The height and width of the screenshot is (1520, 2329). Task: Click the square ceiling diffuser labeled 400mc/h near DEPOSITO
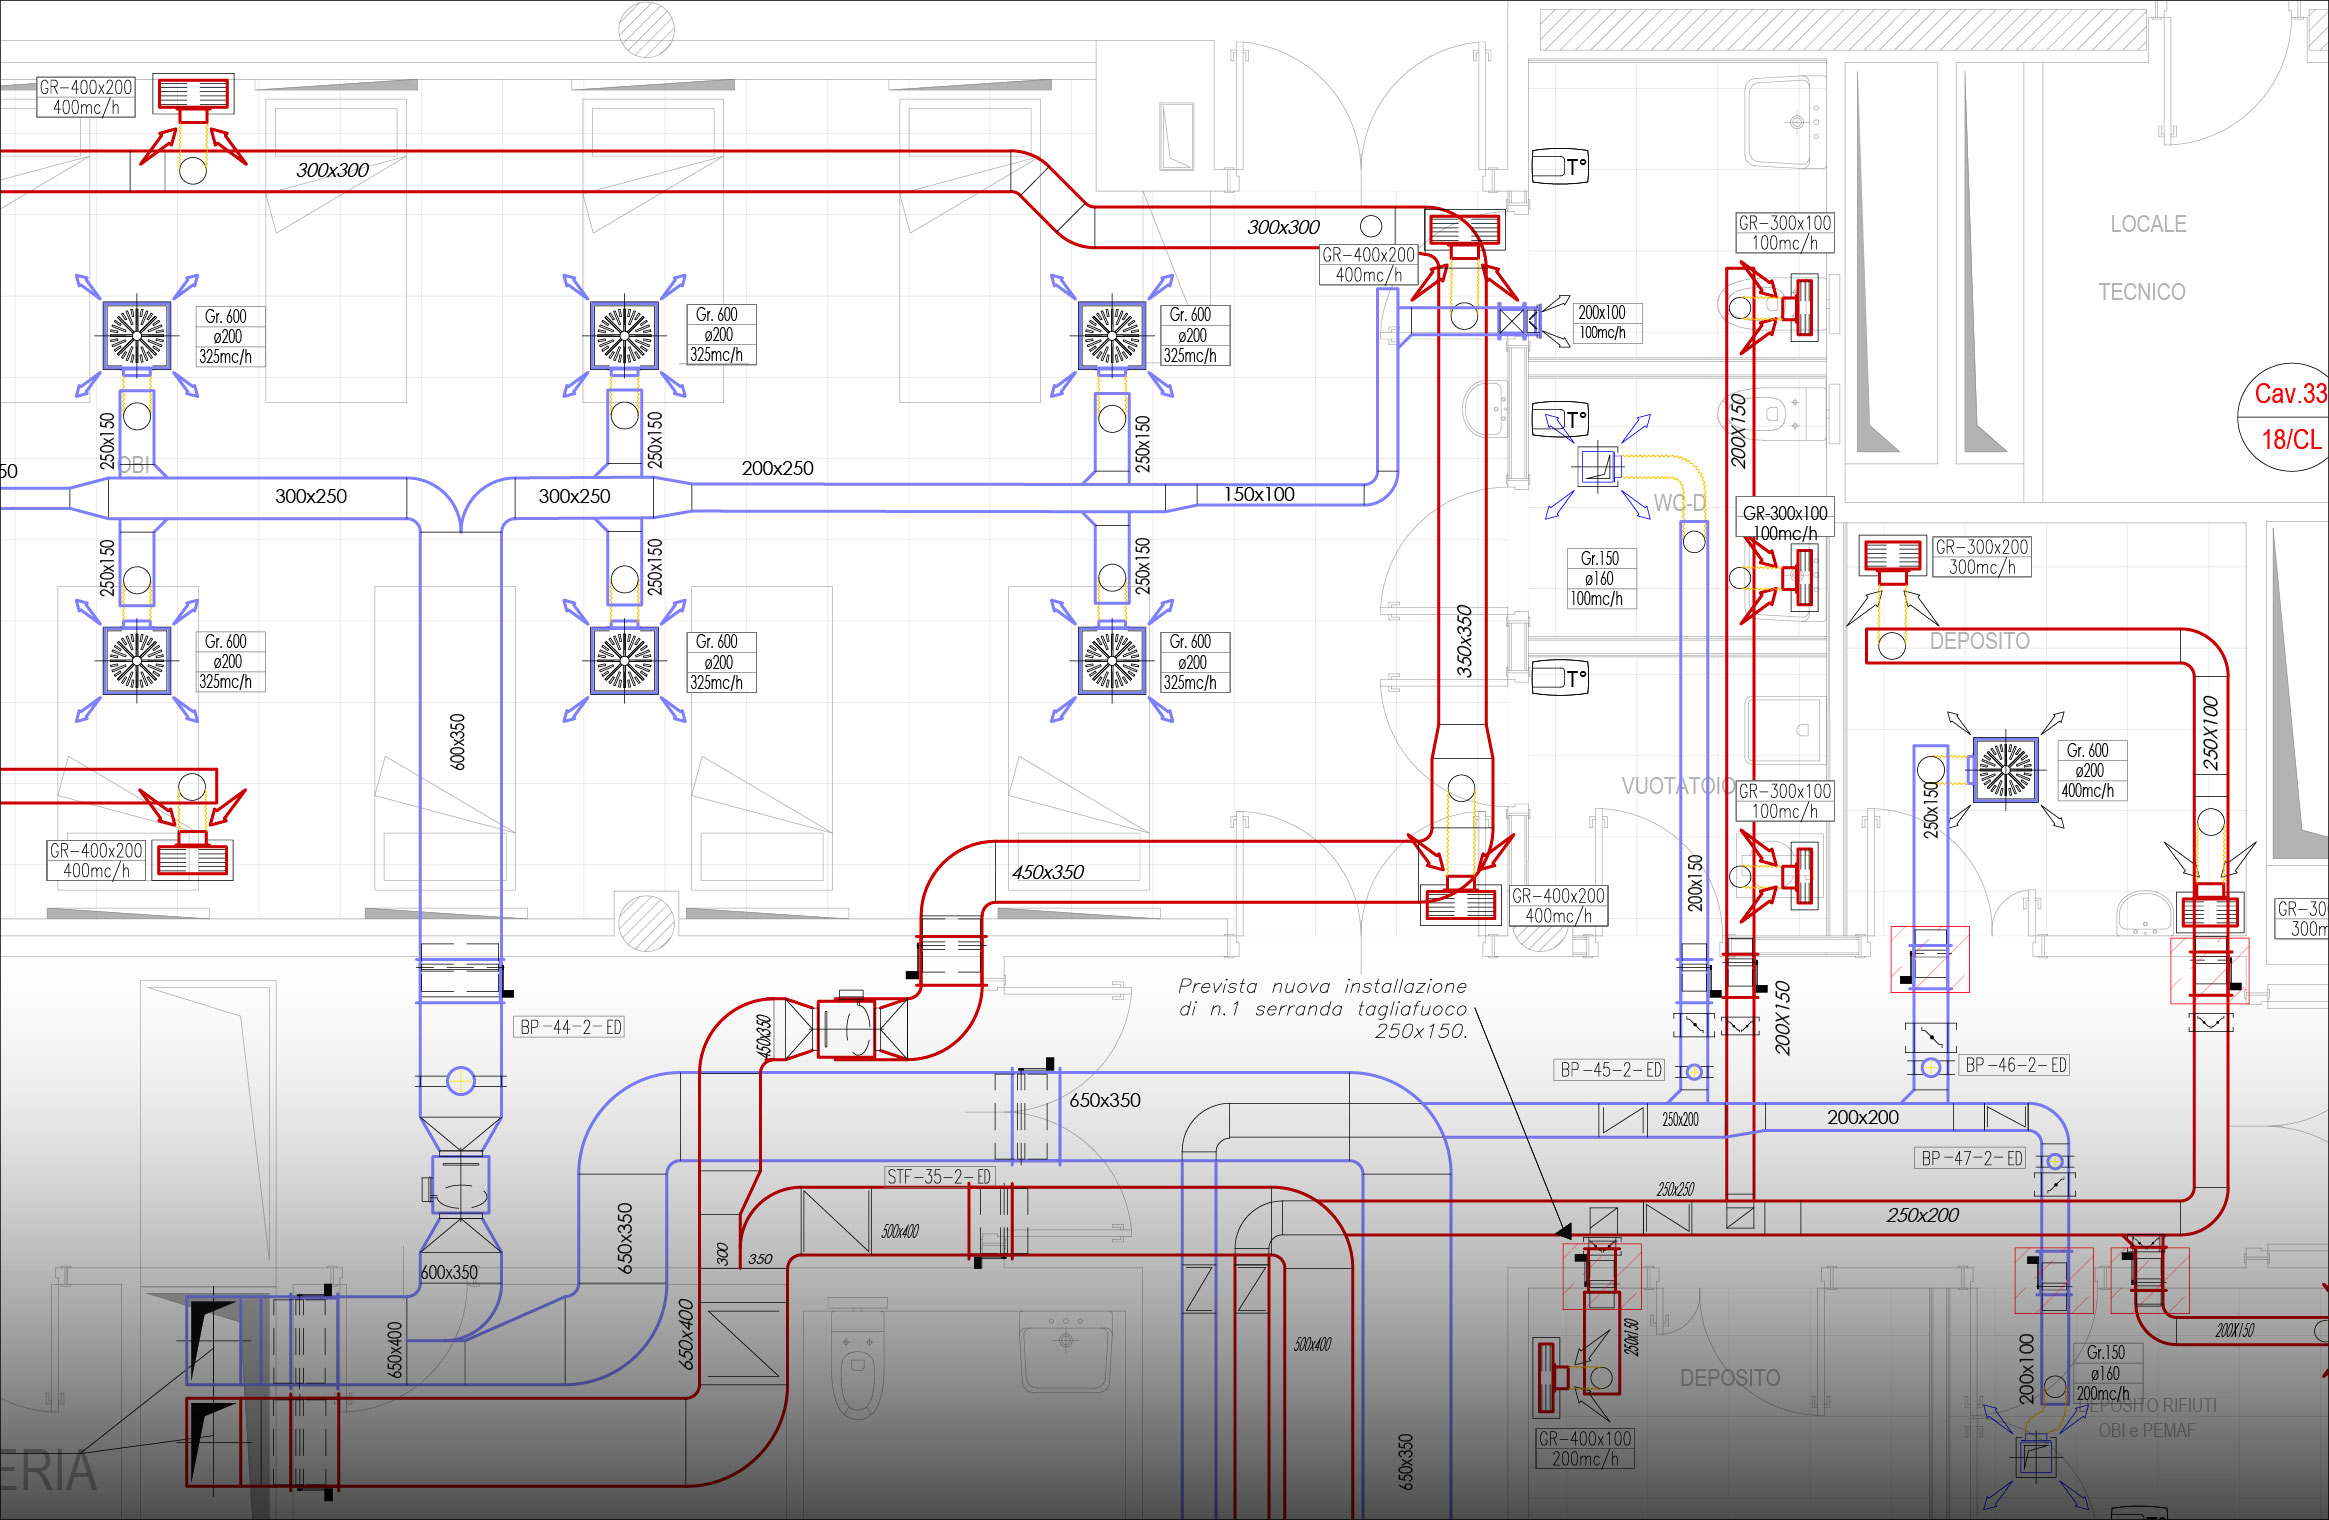(2005, 769)
